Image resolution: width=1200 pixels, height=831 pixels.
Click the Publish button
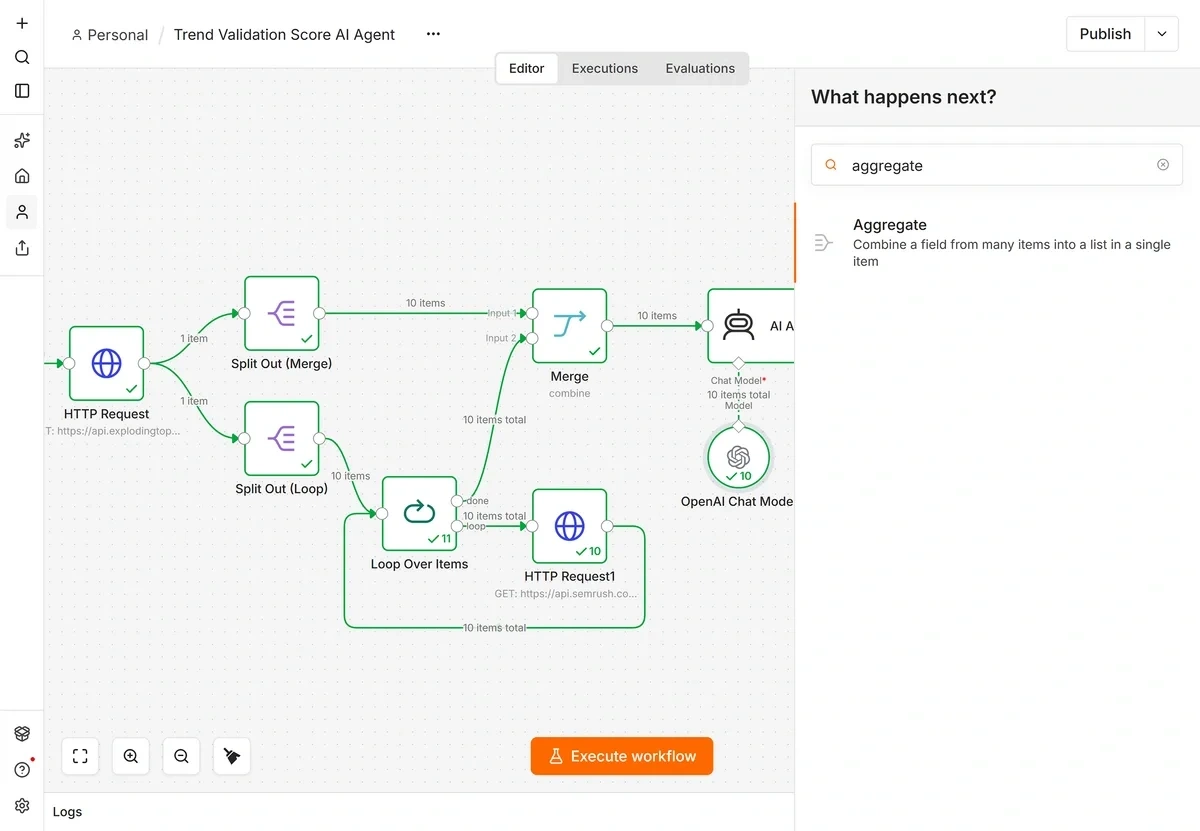click(x=1105, y=34)
